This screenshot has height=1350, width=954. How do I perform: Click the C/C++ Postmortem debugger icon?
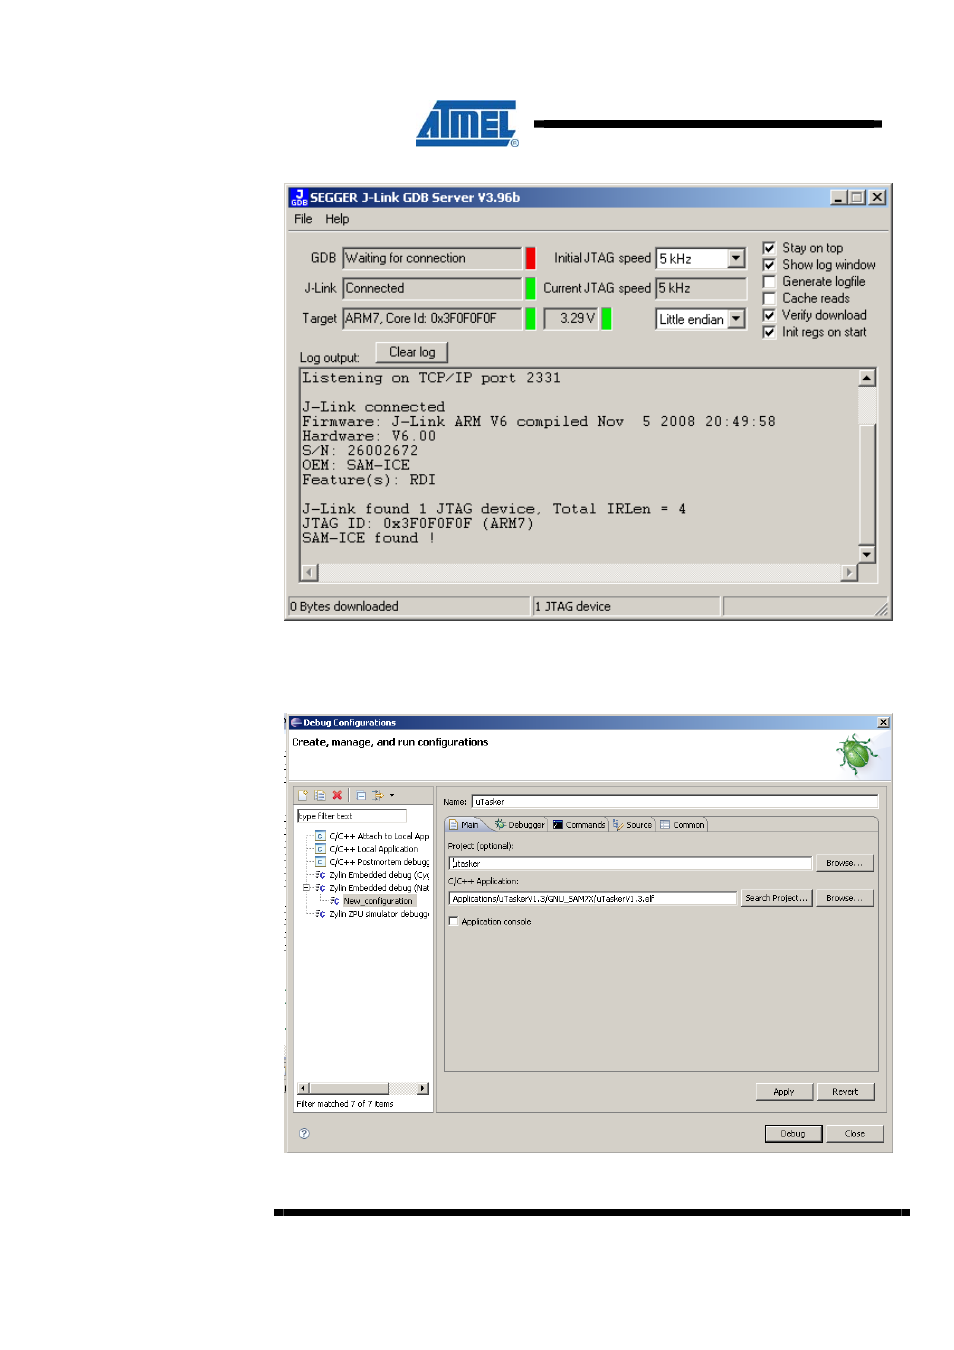tap(320, 862)
